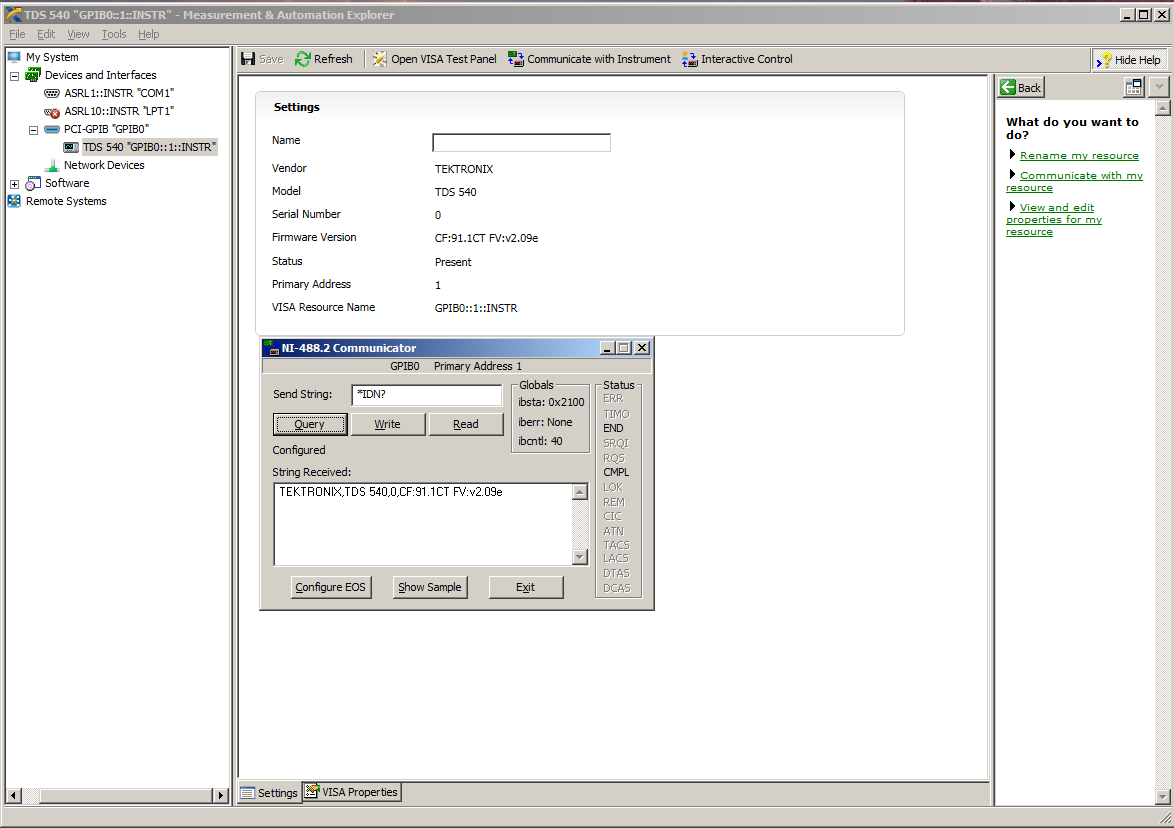This screenshot has height=828, width=1174.
Task: Minimize the NI-488.2 Communicator window
Action: coord(608,348)
